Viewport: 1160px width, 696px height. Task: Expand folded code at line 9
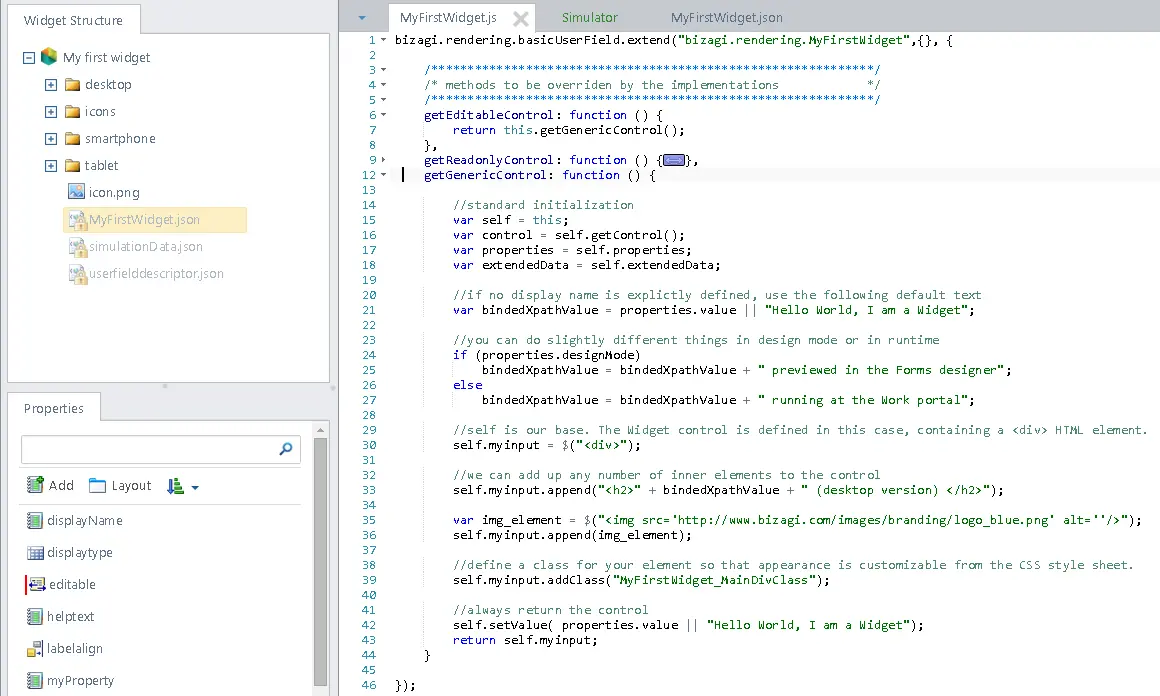383,160
